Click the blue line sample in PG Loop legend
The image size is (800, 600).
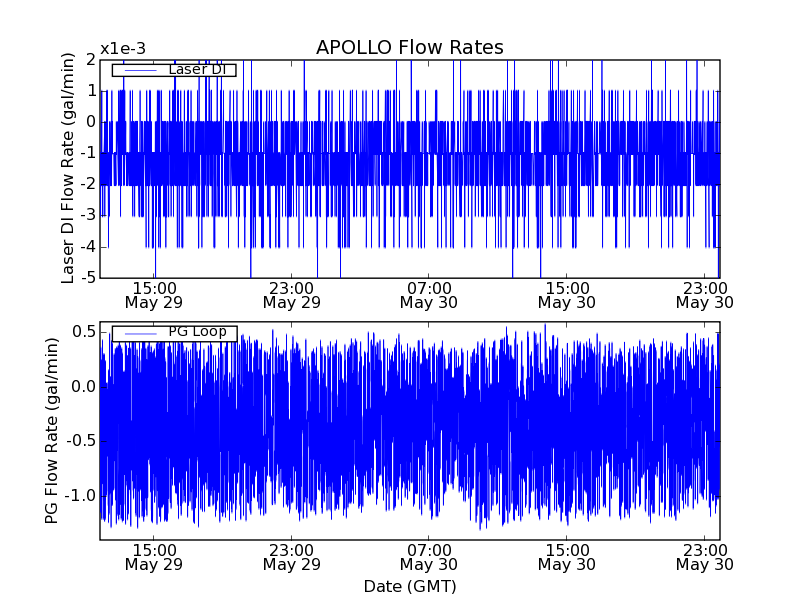pos(139,333)
